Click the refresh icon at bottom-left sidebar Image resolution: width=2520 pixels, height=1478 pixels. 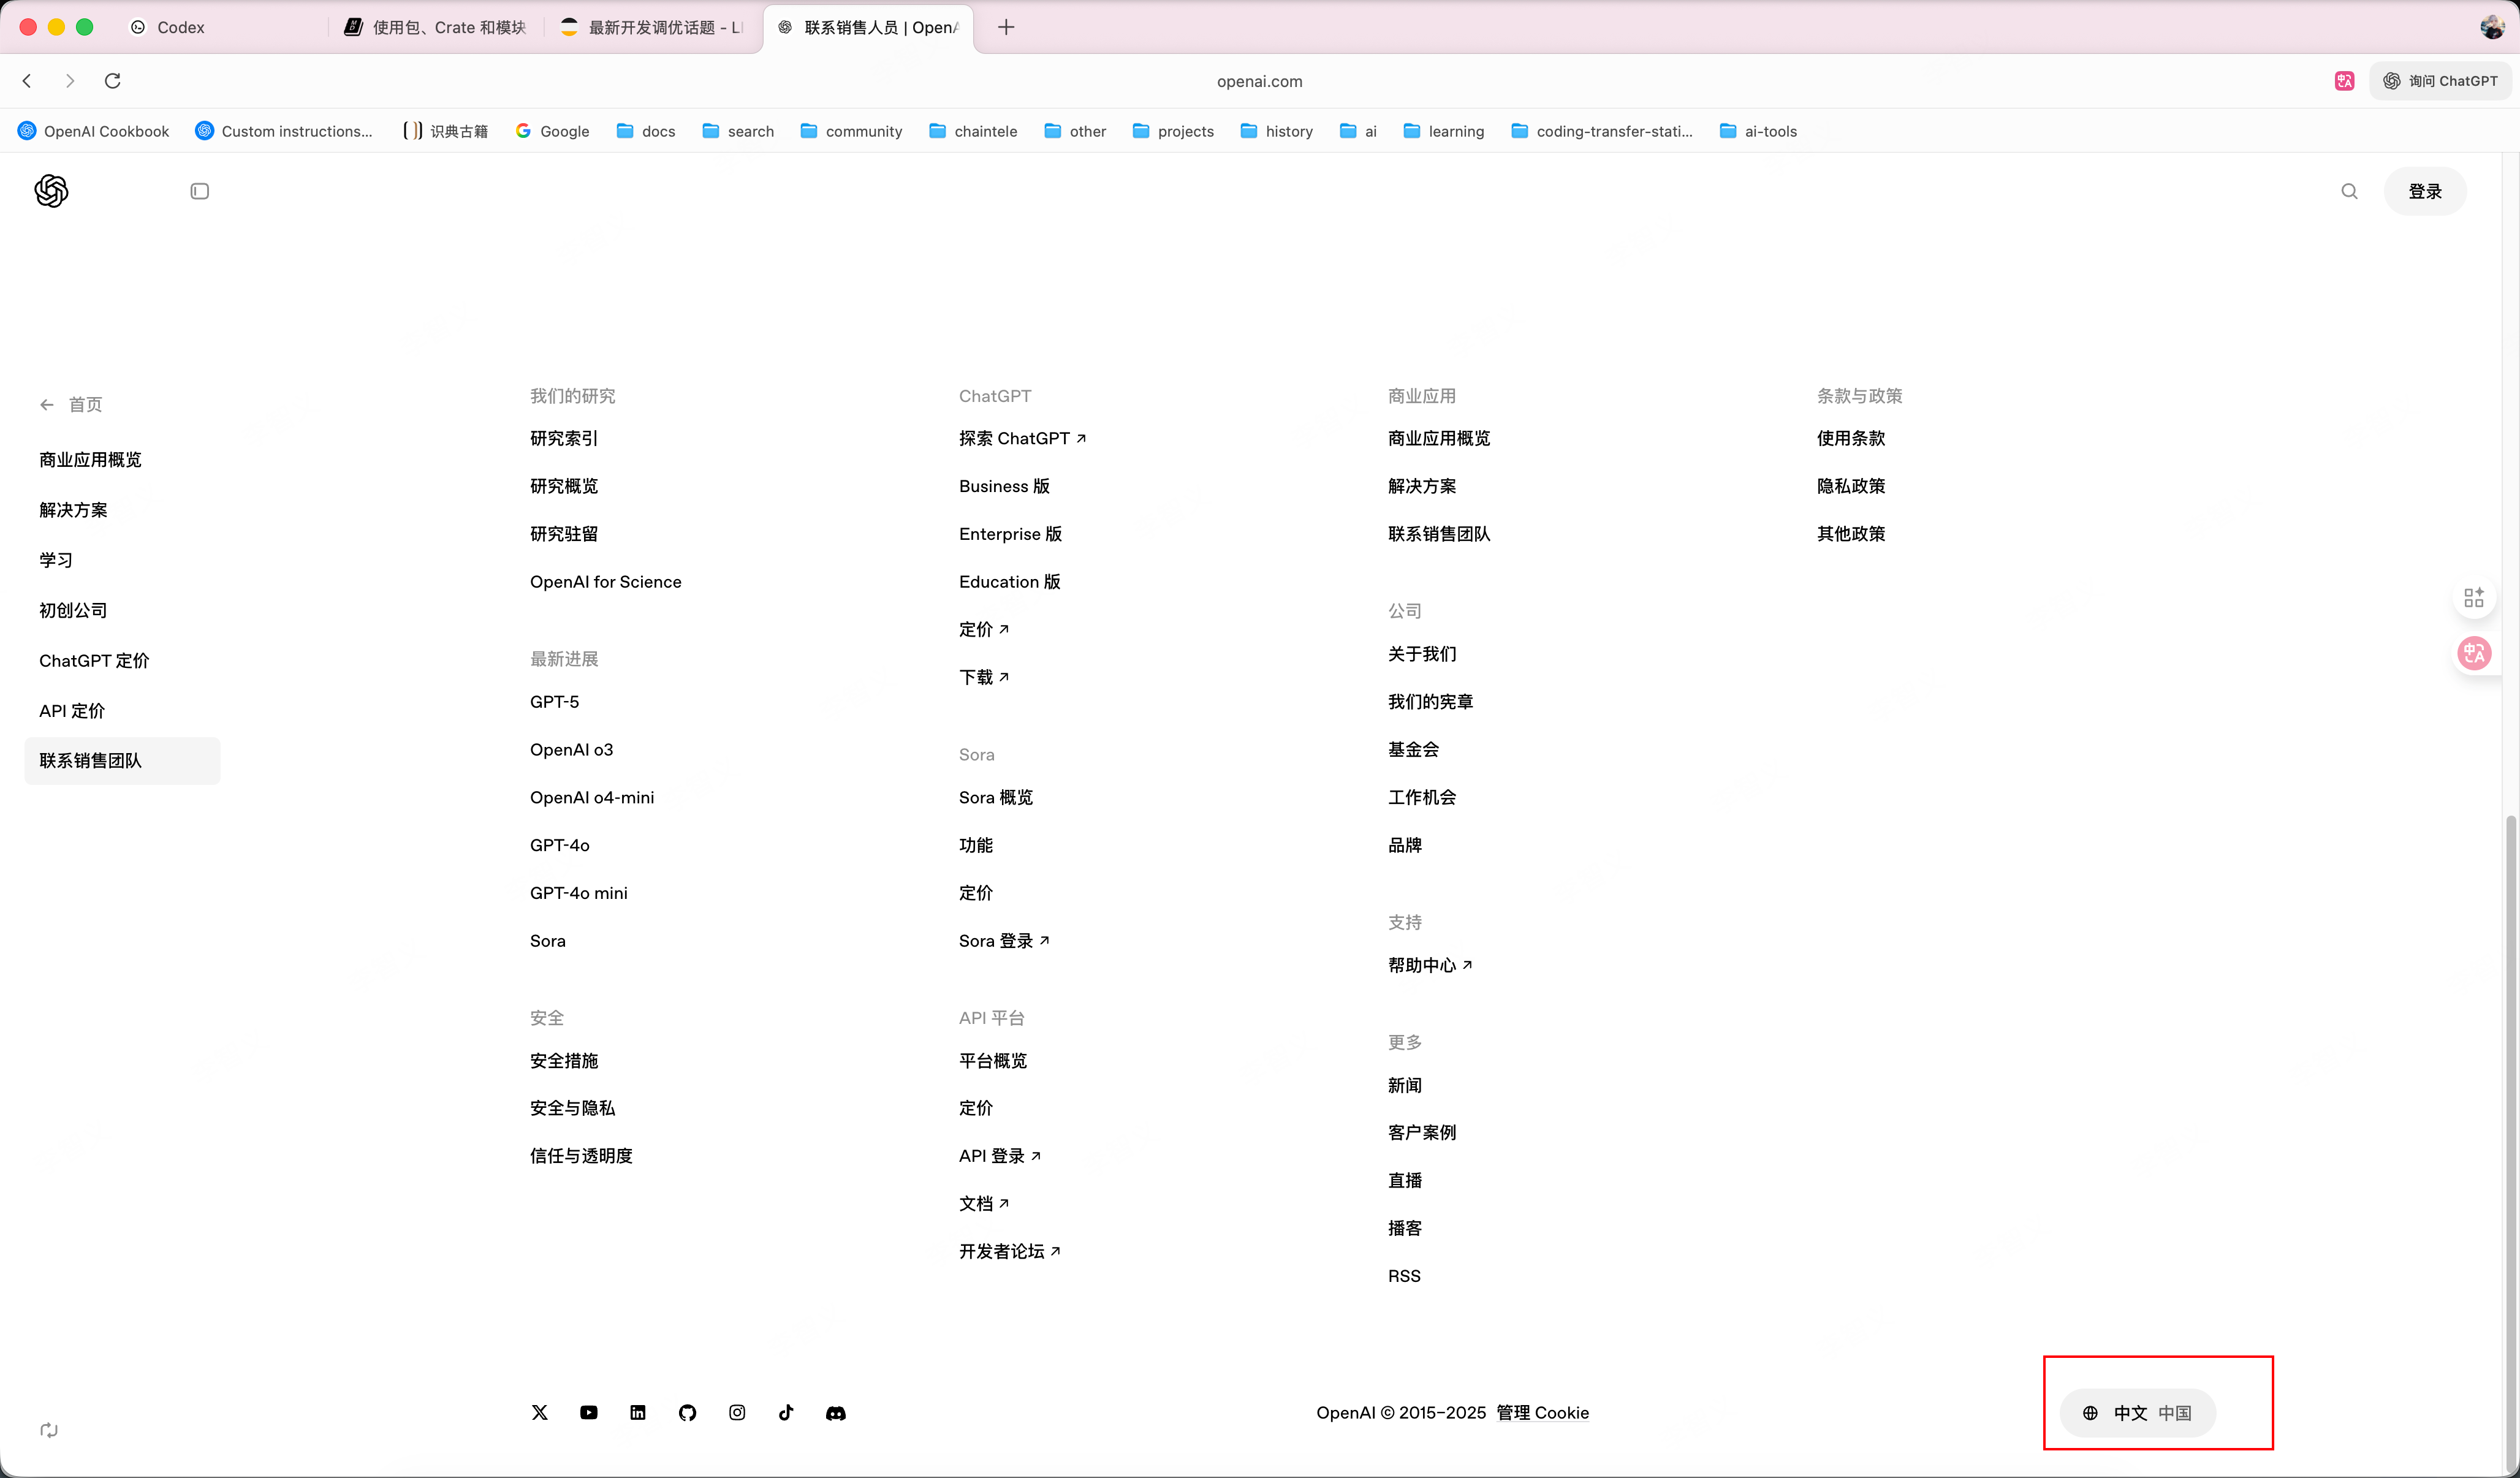(x=49, y=1430)
